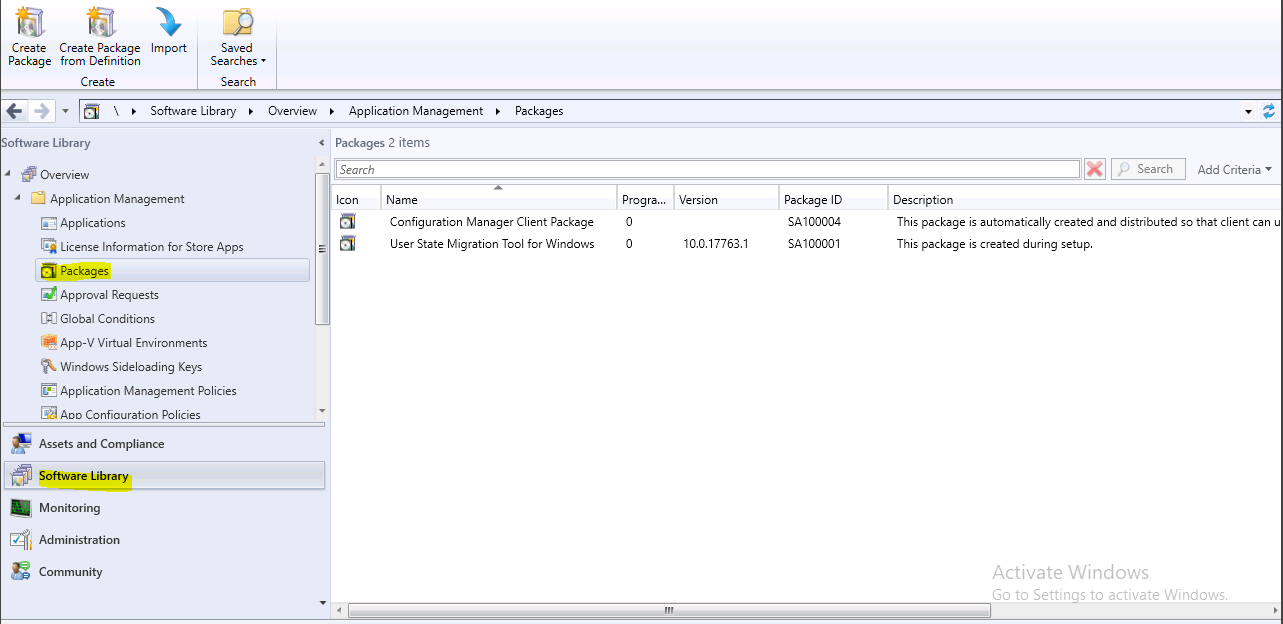Open the Community workspace

(165, 572)
